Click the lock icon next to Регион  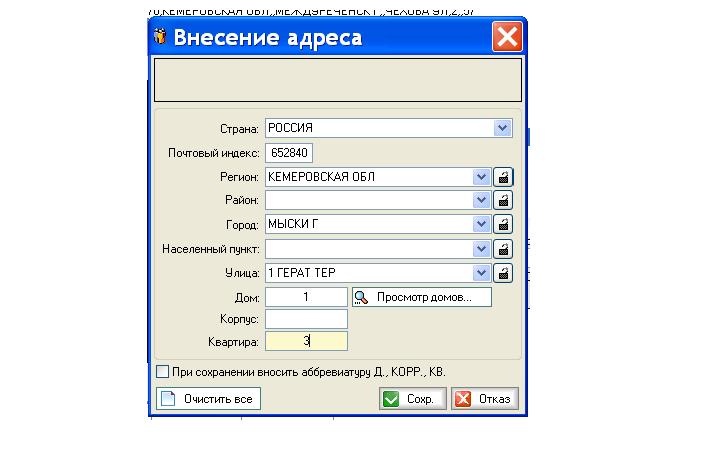[504, 177]
